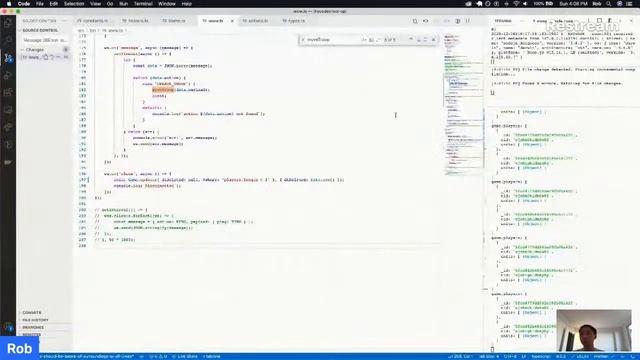
Task: Open the Search view in activity bar
Action: coord(8,40)
